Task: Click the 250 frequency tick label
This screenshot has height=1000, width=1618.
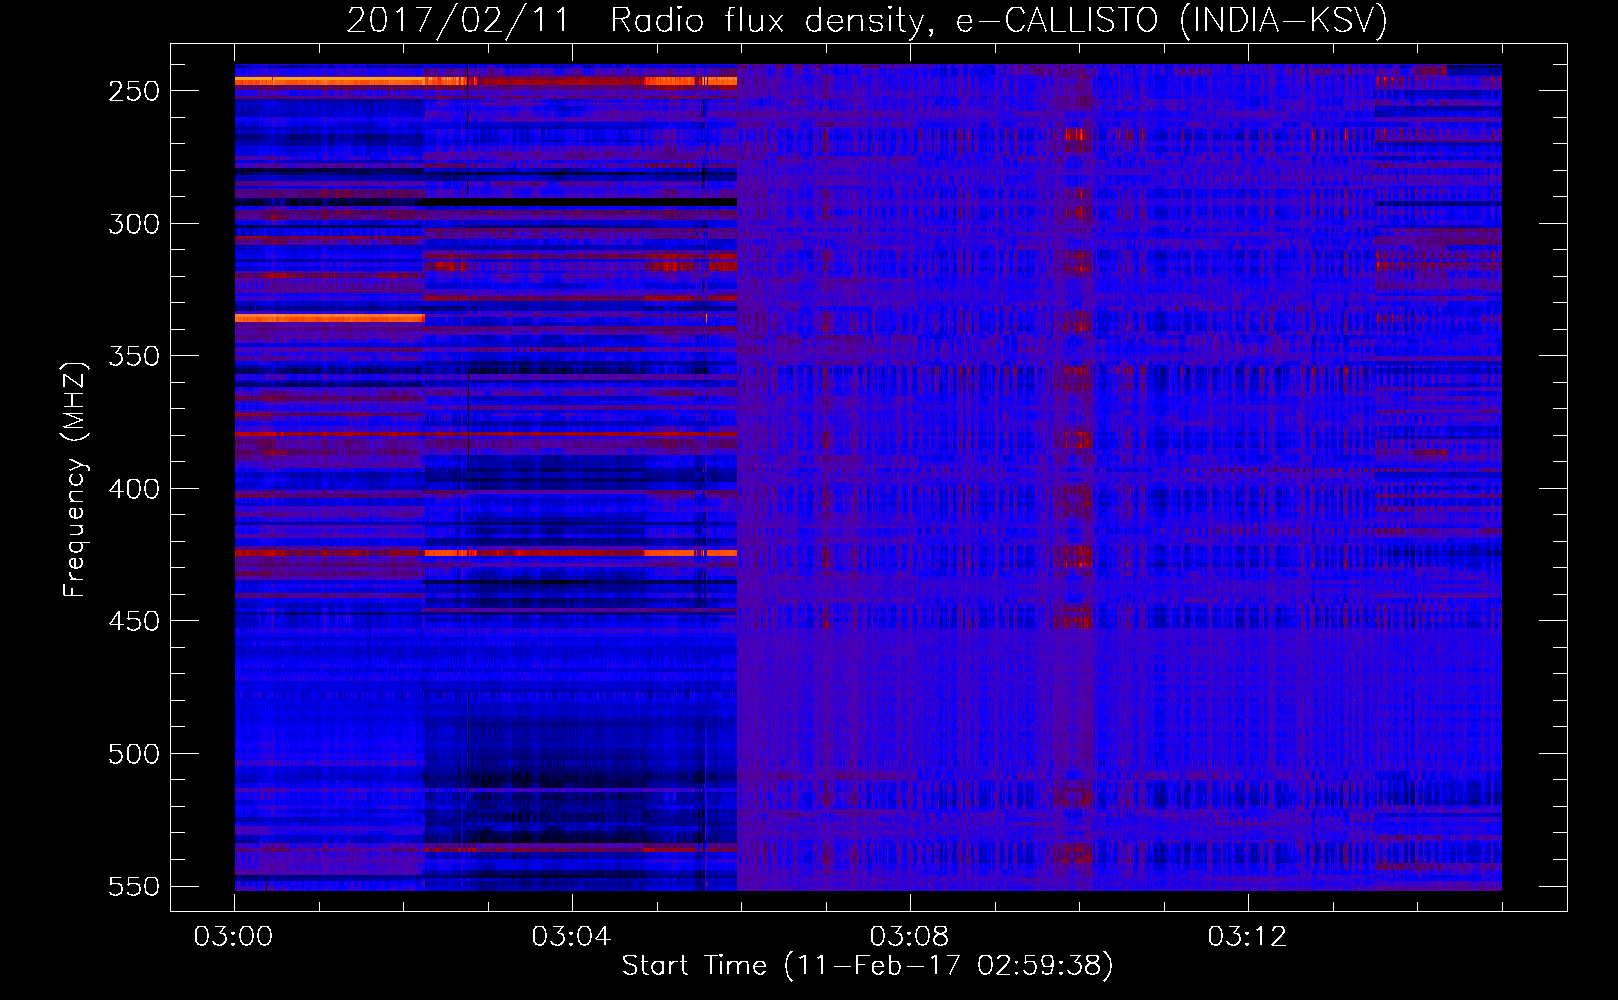Action: [x=134, y=91]
